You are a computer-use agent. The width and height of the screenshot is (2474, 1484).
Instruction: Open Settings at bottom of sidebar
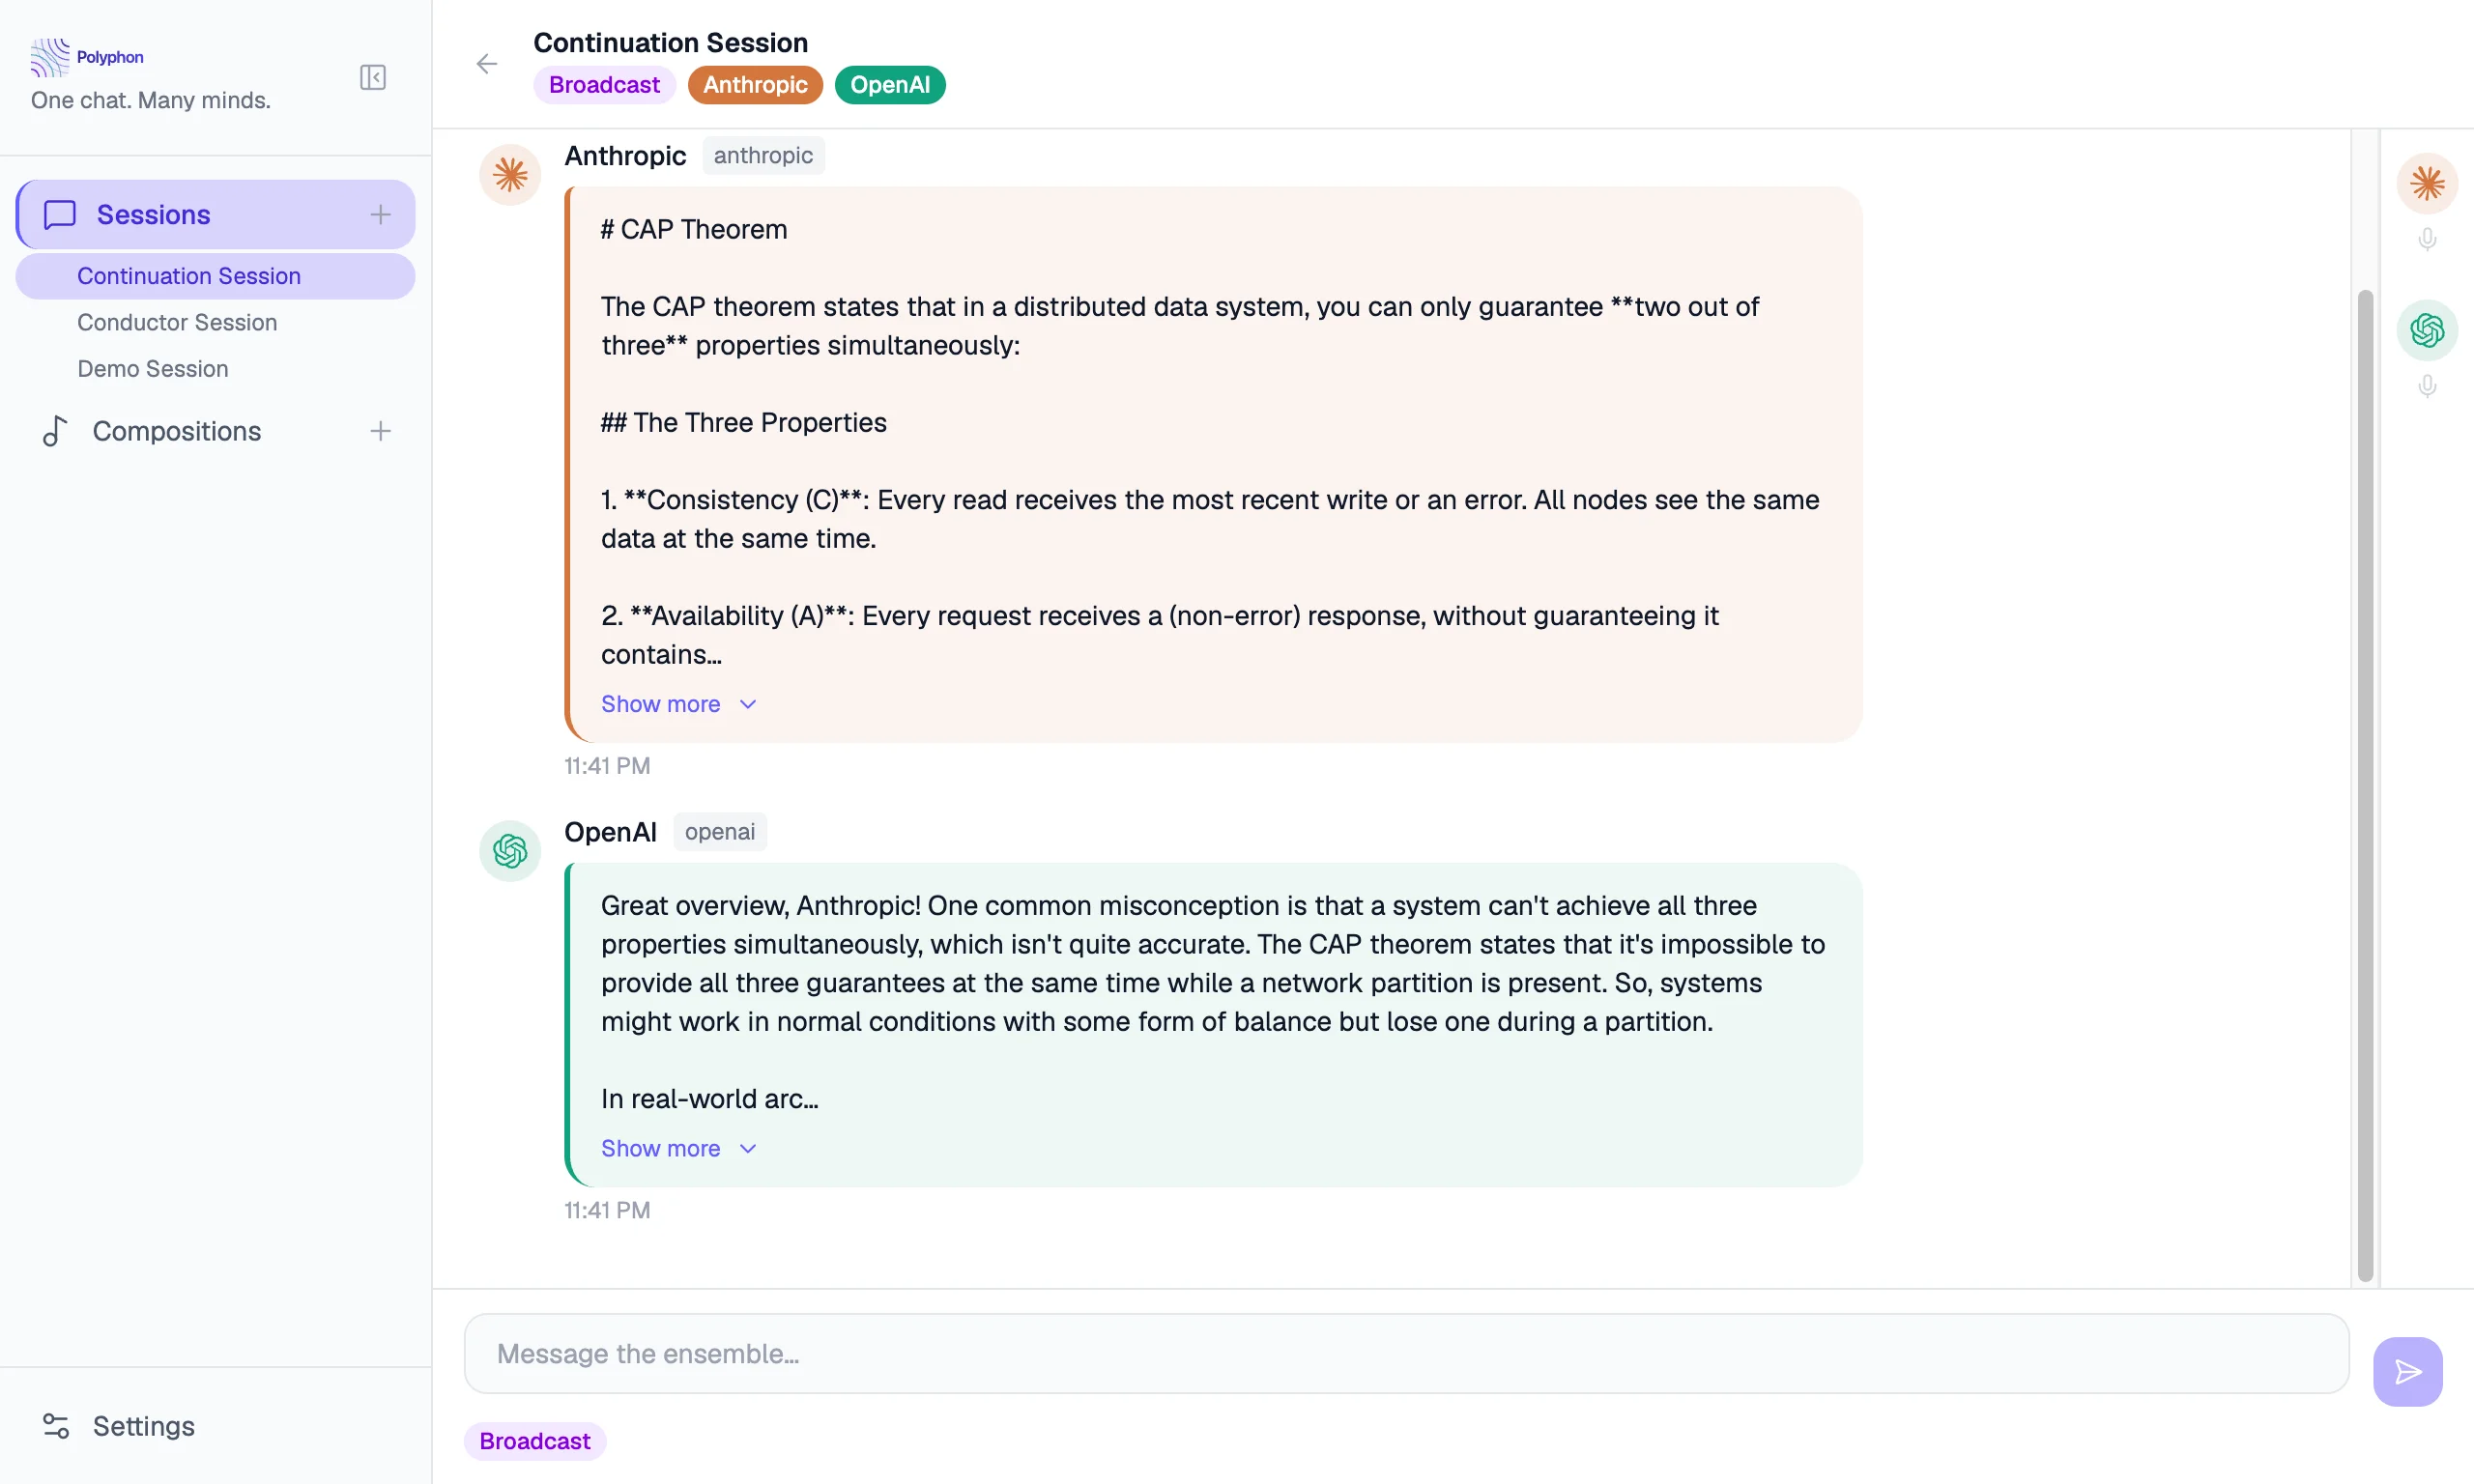(143, 1426)
